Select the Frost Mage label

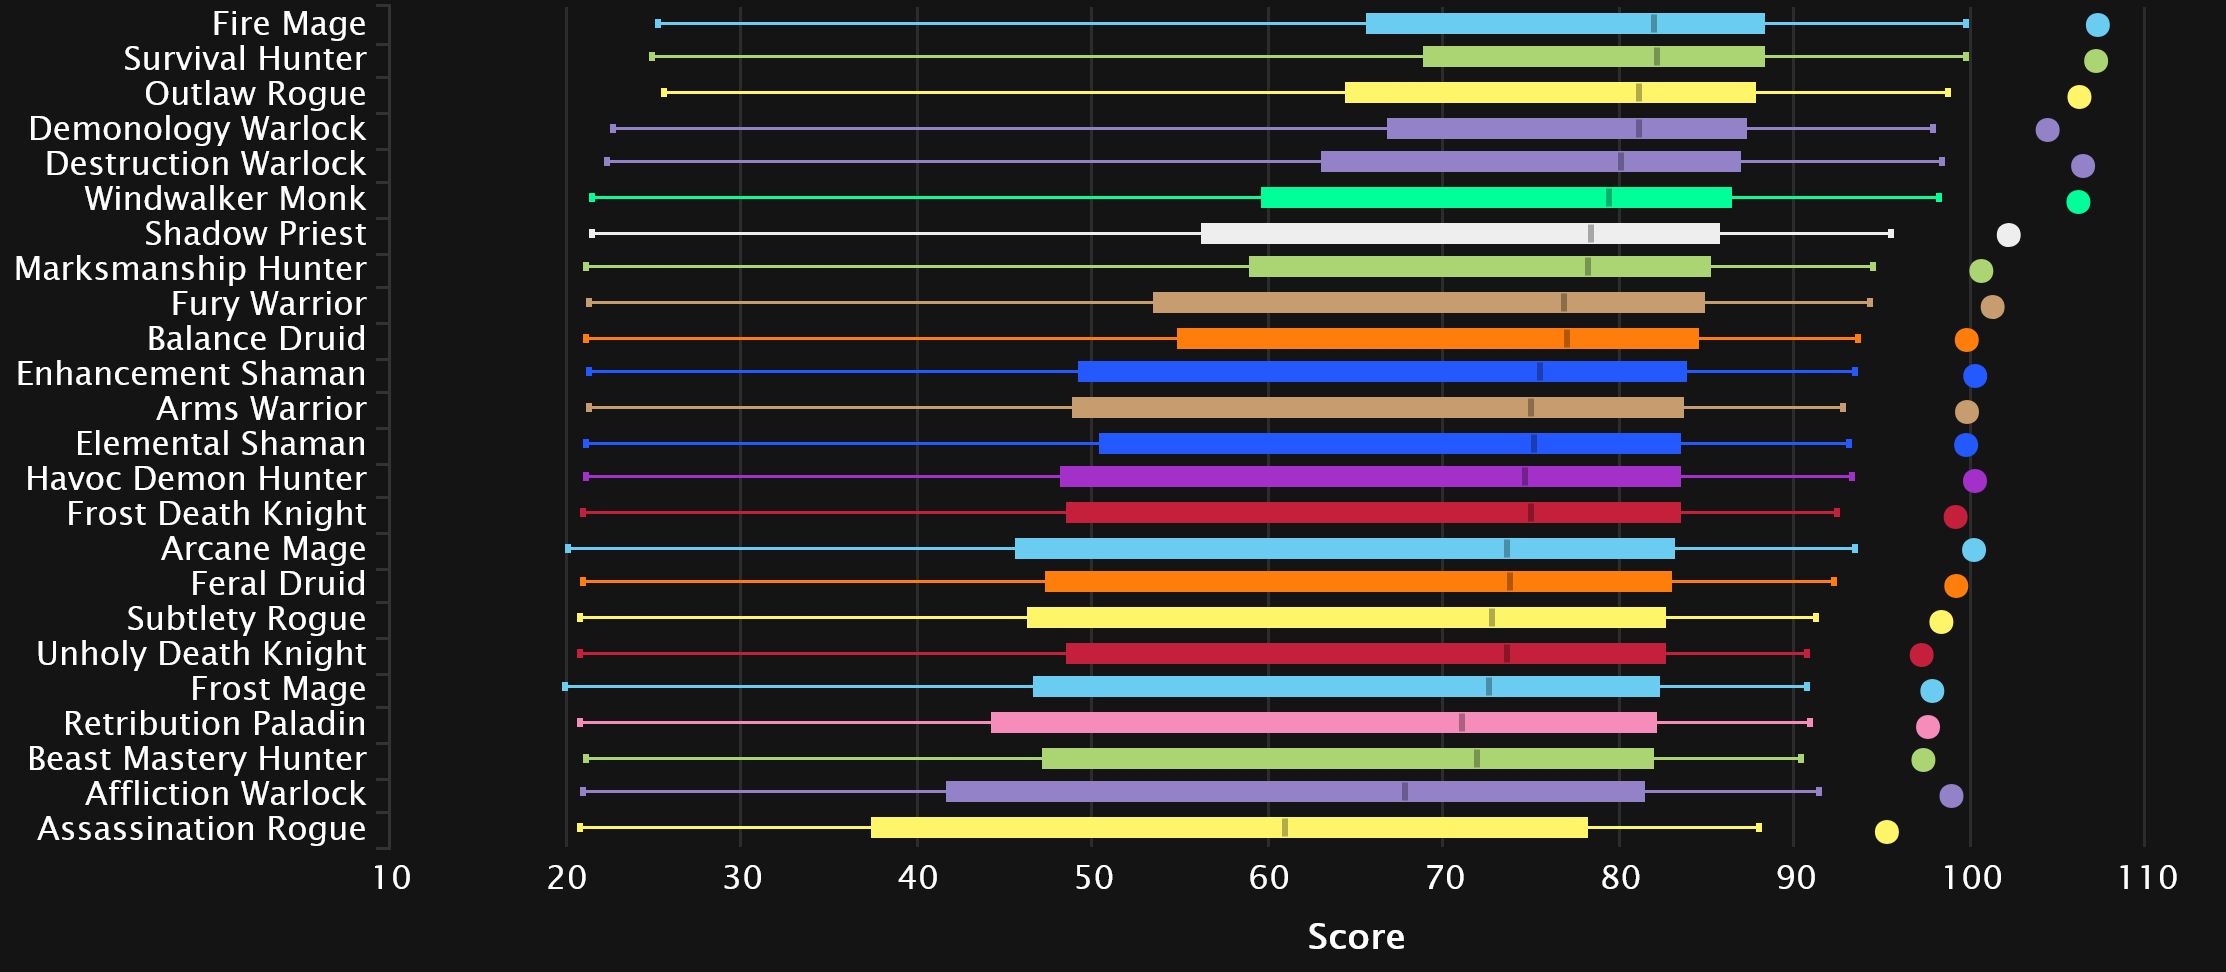(x=278, y=689)
